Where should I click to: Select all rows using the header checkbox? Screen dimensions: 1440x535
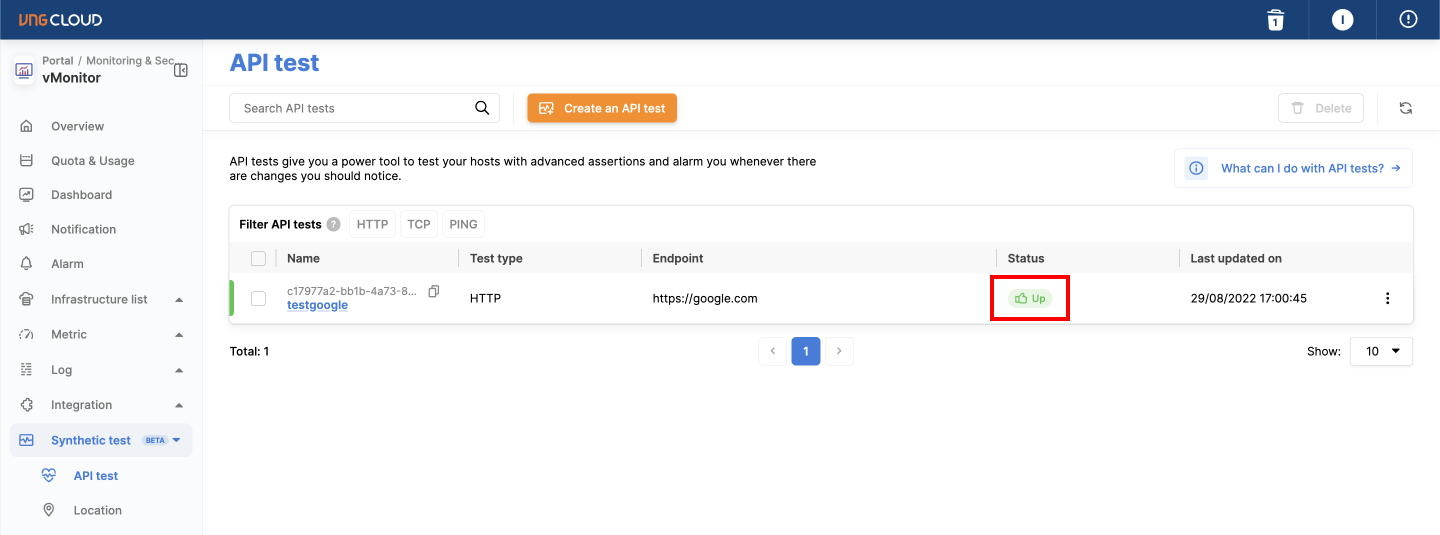(259, 258)
